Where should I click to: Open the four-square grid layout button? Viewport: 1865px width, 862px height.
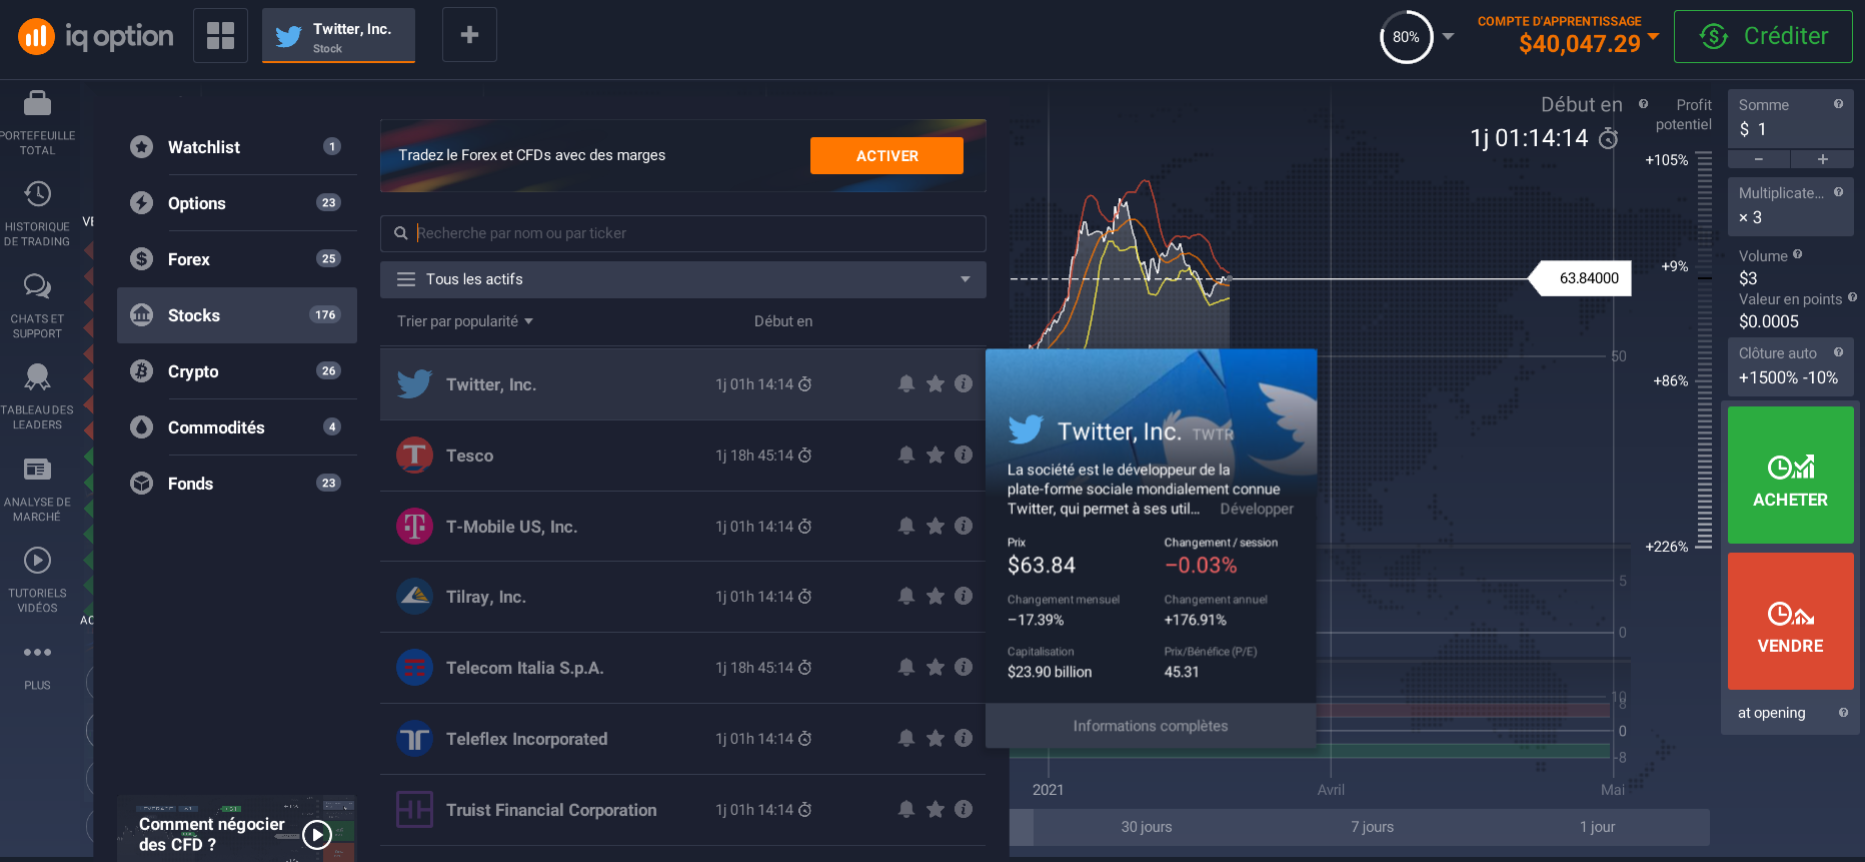[220, 36]
